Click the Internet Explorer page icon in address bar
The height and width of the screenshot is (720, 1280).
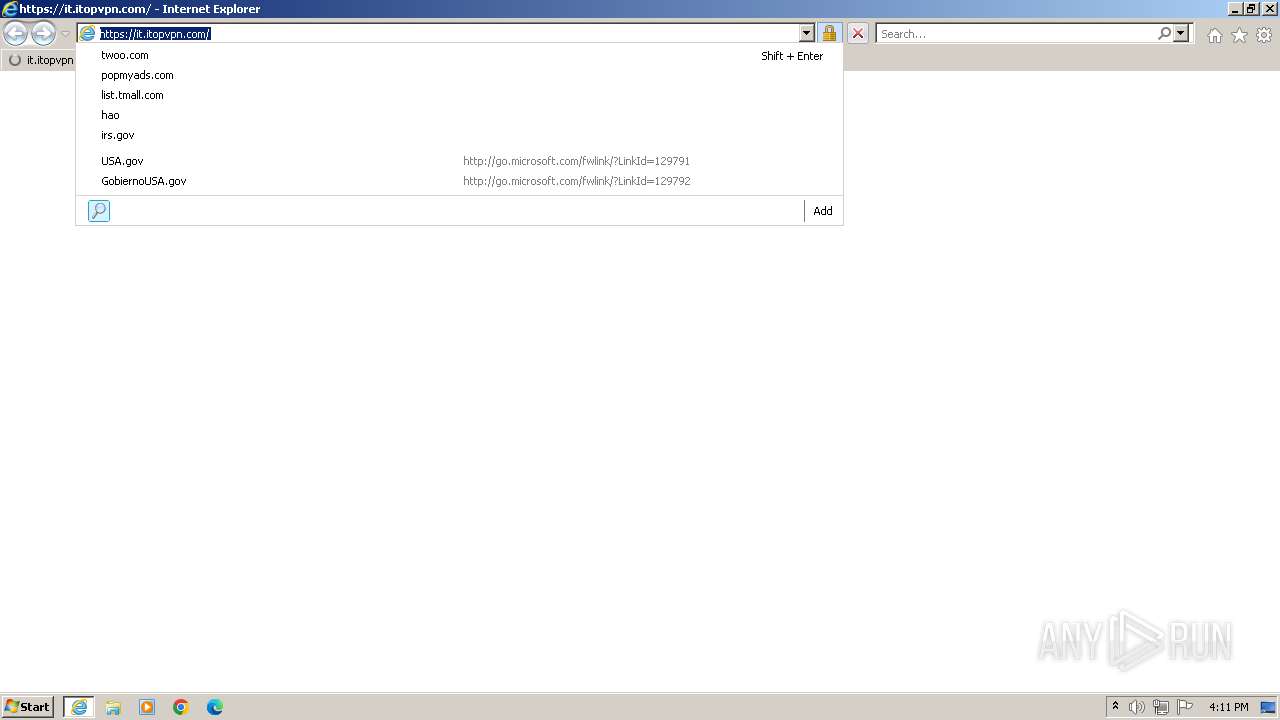click(88, 34)
